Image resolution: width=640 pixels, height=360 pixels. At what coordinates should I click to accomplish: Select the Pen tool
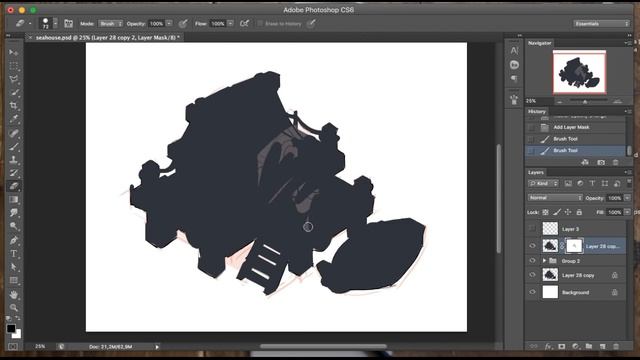click(x=13, y=240)
